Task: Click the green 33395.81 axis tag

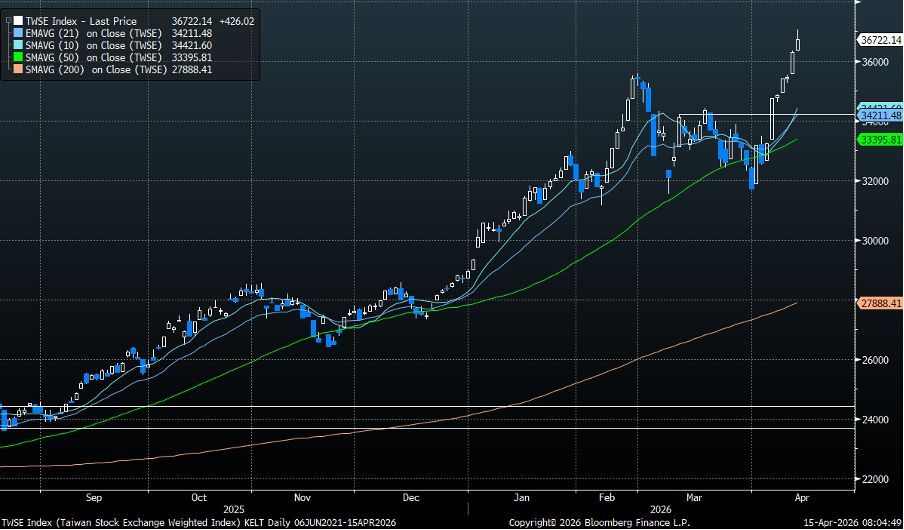Action: pyautogui.click(x=880, y=140)
